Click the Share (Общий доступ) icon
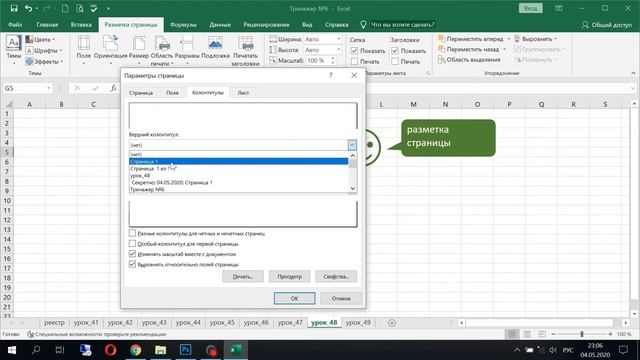The height and width of the screenshot is (360, 640). 606,25
